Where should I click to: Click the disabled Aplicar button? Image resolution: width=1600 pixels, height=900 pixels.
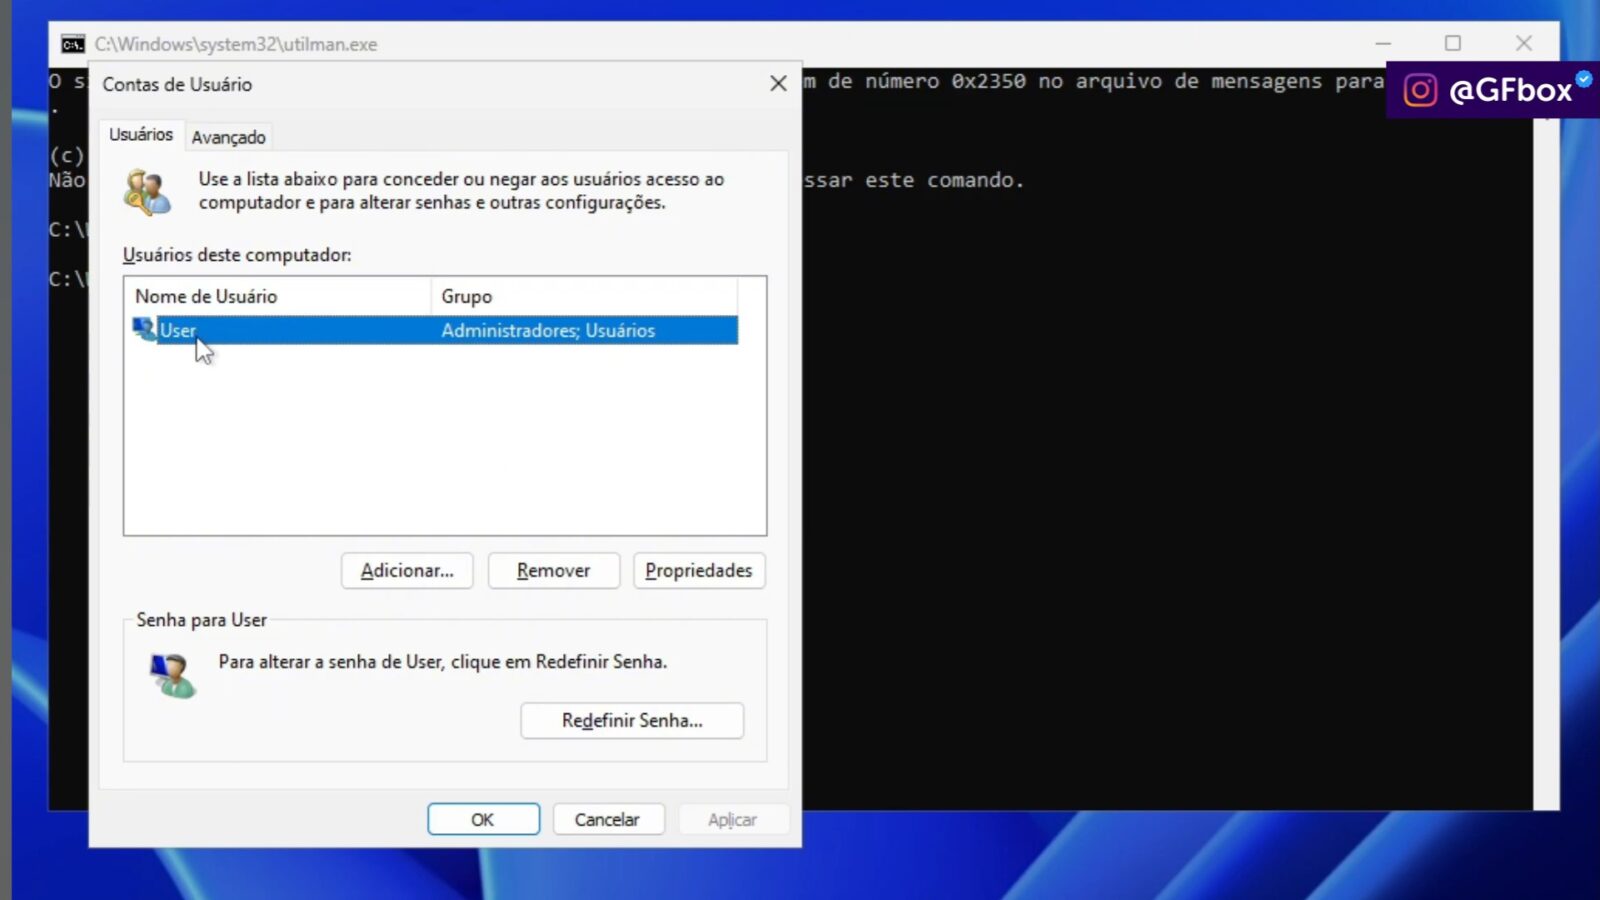[x=733, y=819]
